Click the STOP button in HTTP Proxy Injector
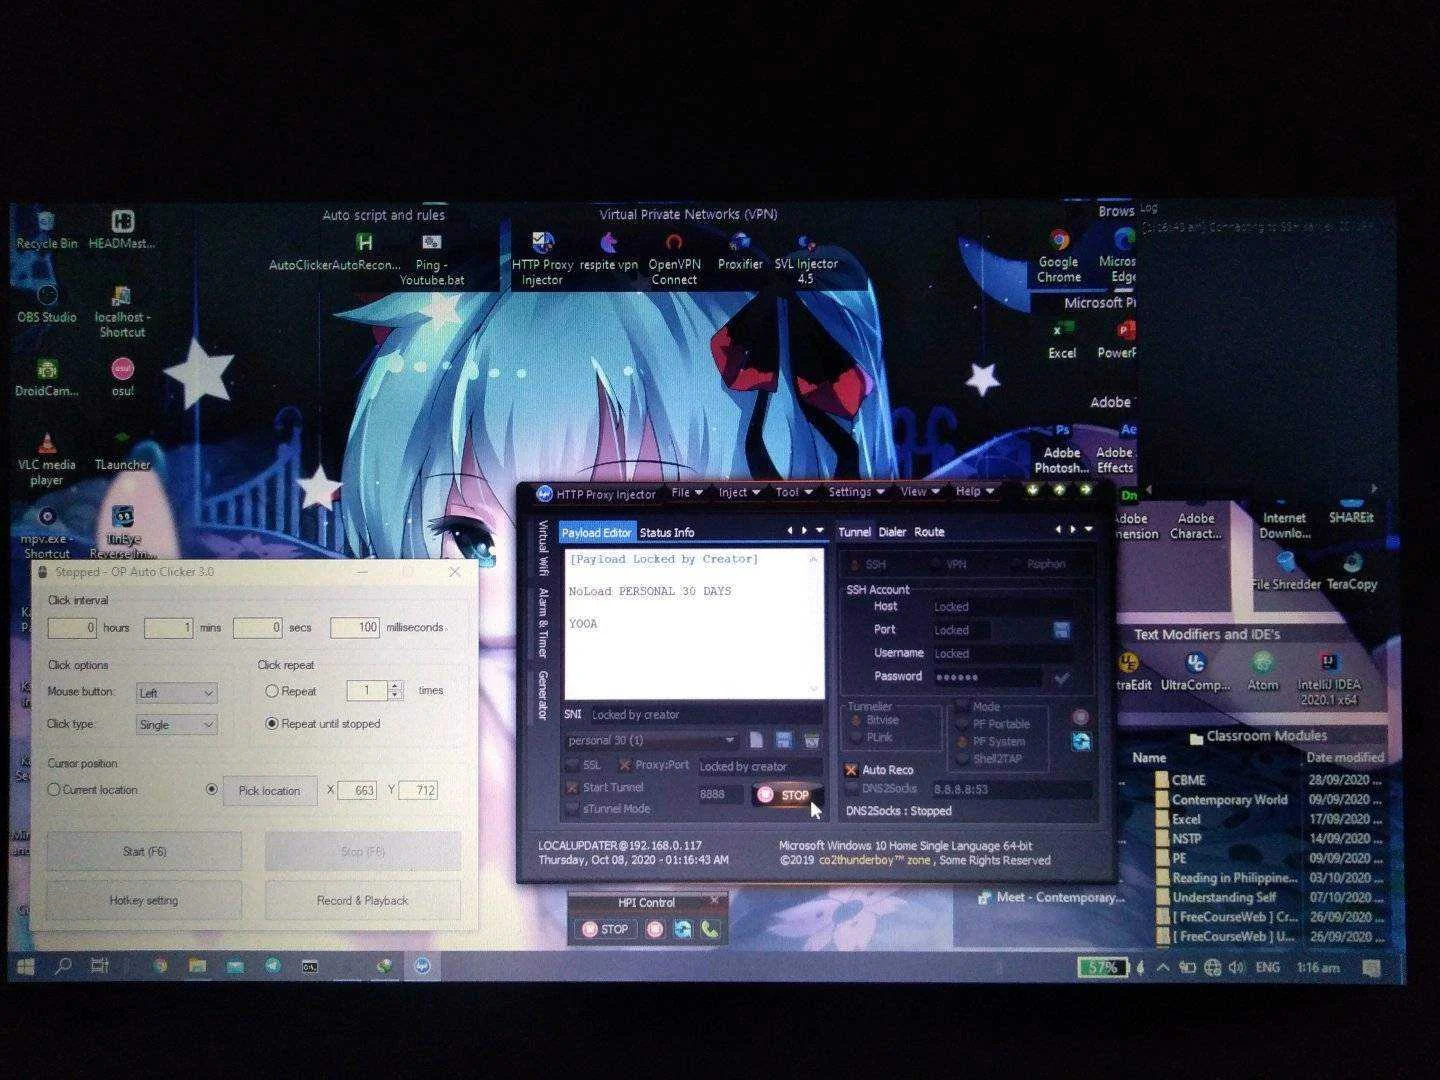Viewport: 1440px width, 1080px height. point(785,795)
